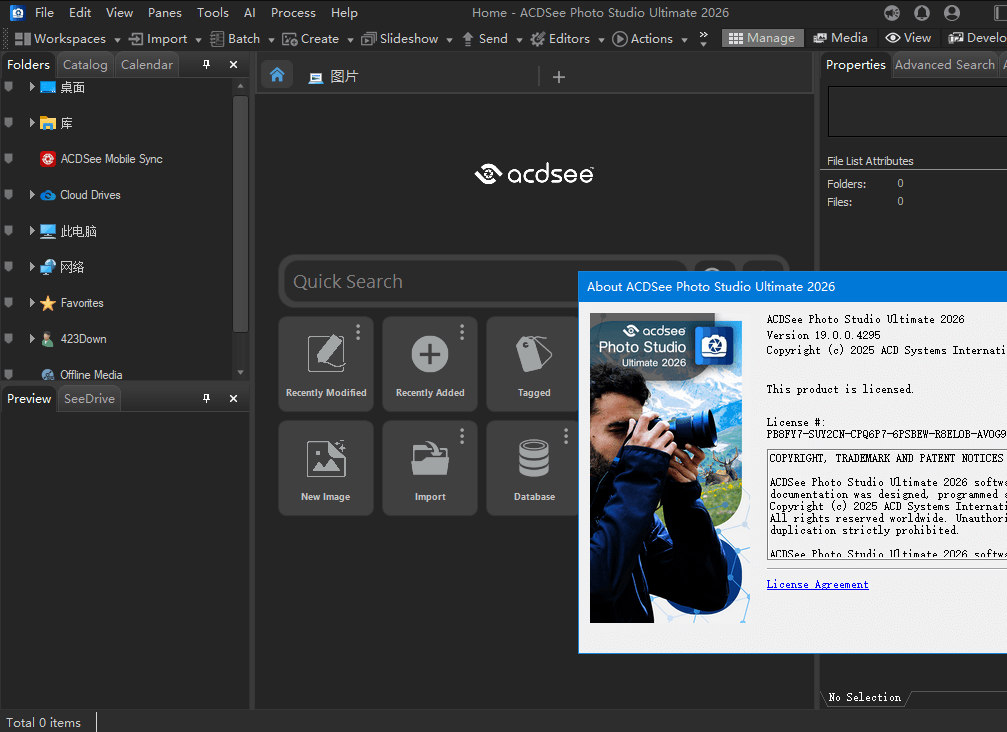The image size is (1007, 732).
Task: Click the Folders pane vertical scrollbar
Action: pyautogui.click(x=240, y=210)
